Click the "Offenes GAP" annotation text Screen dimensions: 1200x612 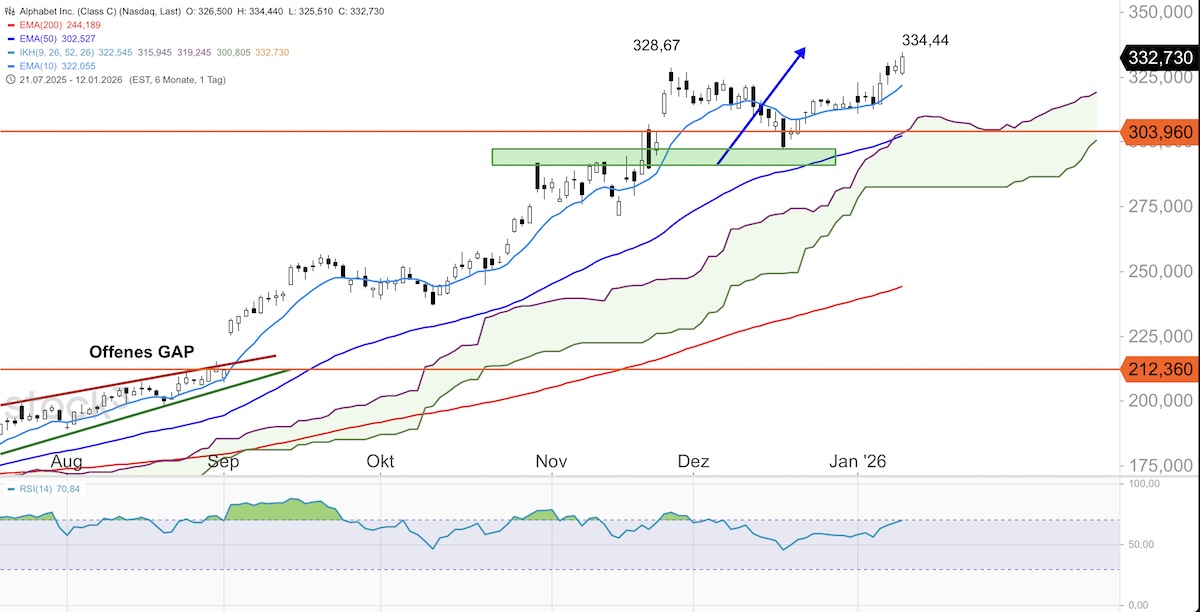coord(142,352)
